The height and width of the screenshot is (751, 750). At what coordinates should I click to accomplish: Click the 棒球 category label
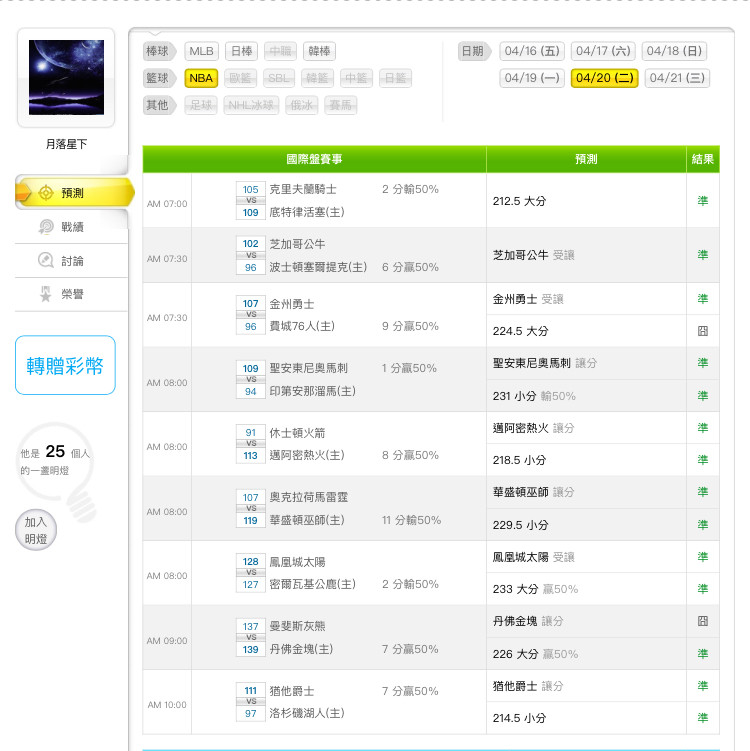tap(159, 51)
